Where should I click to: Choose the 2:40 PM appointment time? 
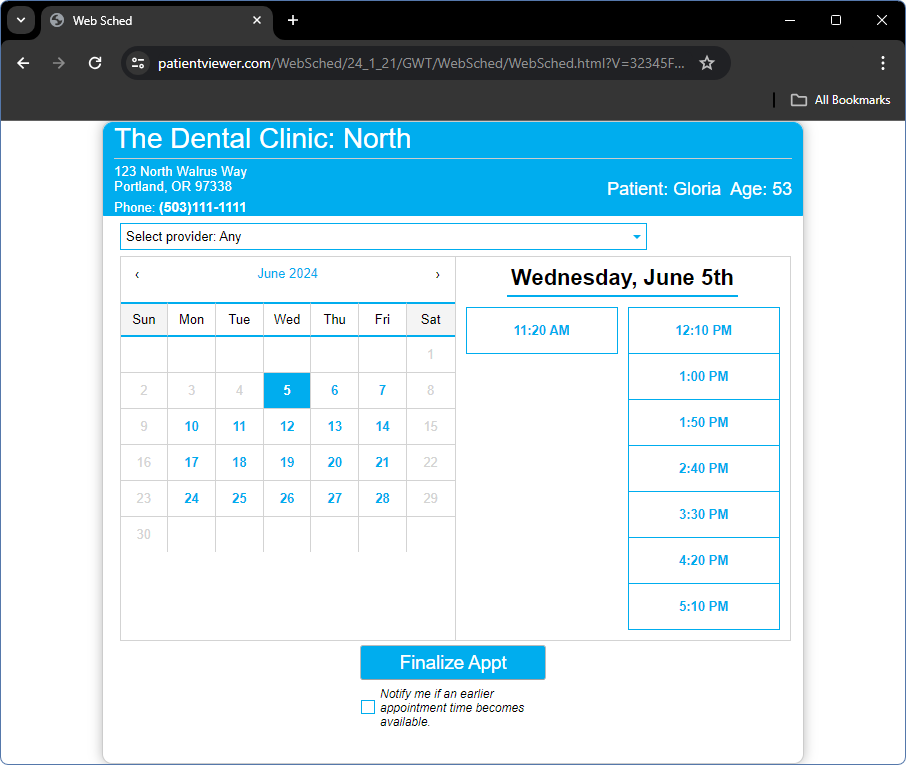pos(703,468)
